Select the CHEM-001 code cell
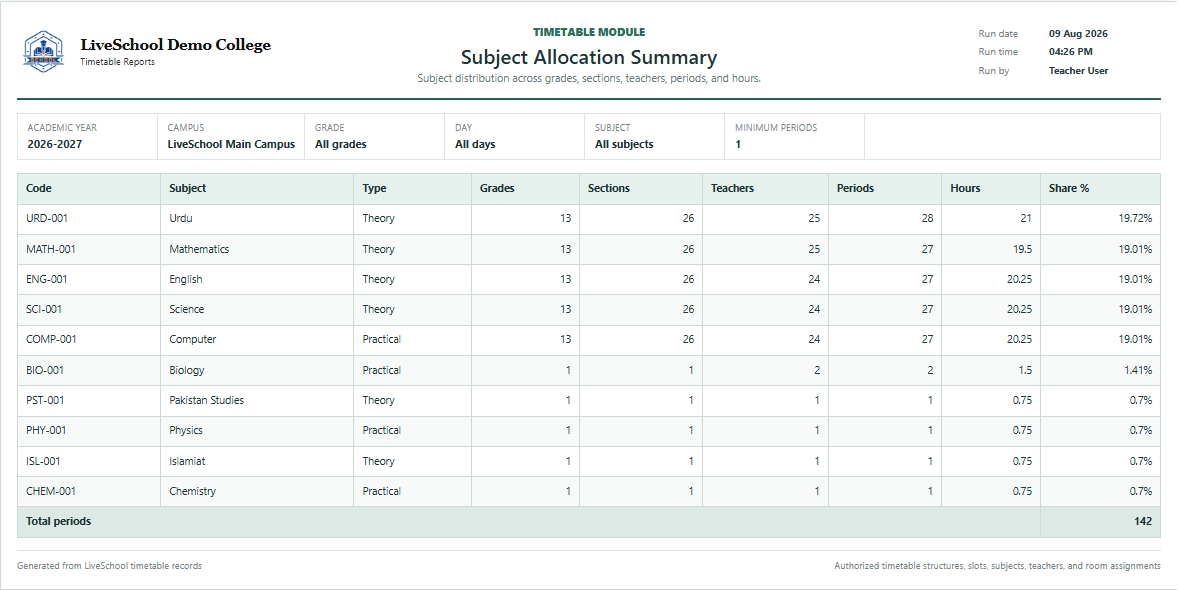 coord(89,491)
